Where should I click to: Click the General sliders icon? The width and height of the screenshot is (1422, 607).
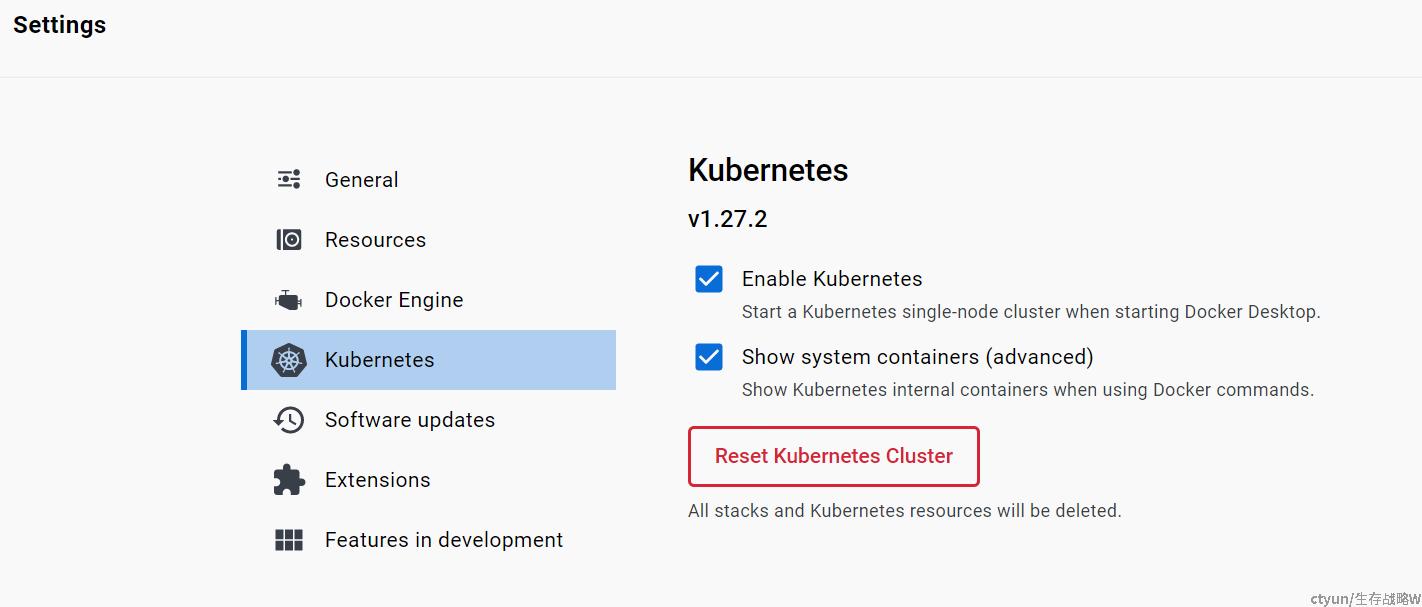pyautogui.click(x=289, y=180)
